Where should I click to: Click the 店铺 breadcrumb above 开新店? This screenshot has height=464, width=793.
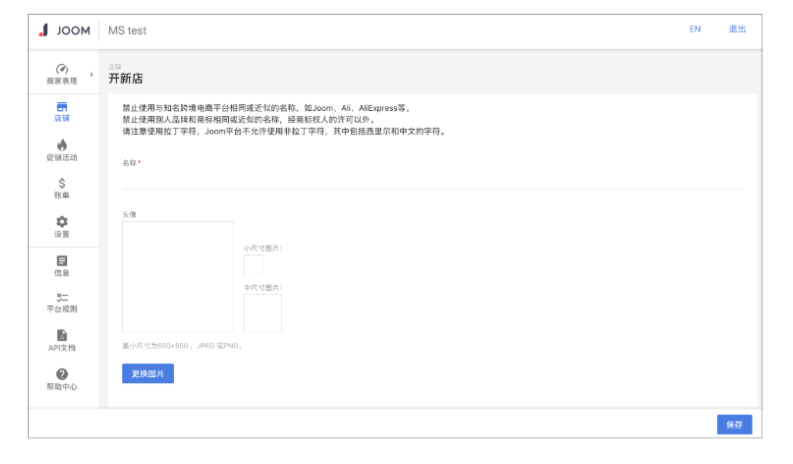[115, 67]
